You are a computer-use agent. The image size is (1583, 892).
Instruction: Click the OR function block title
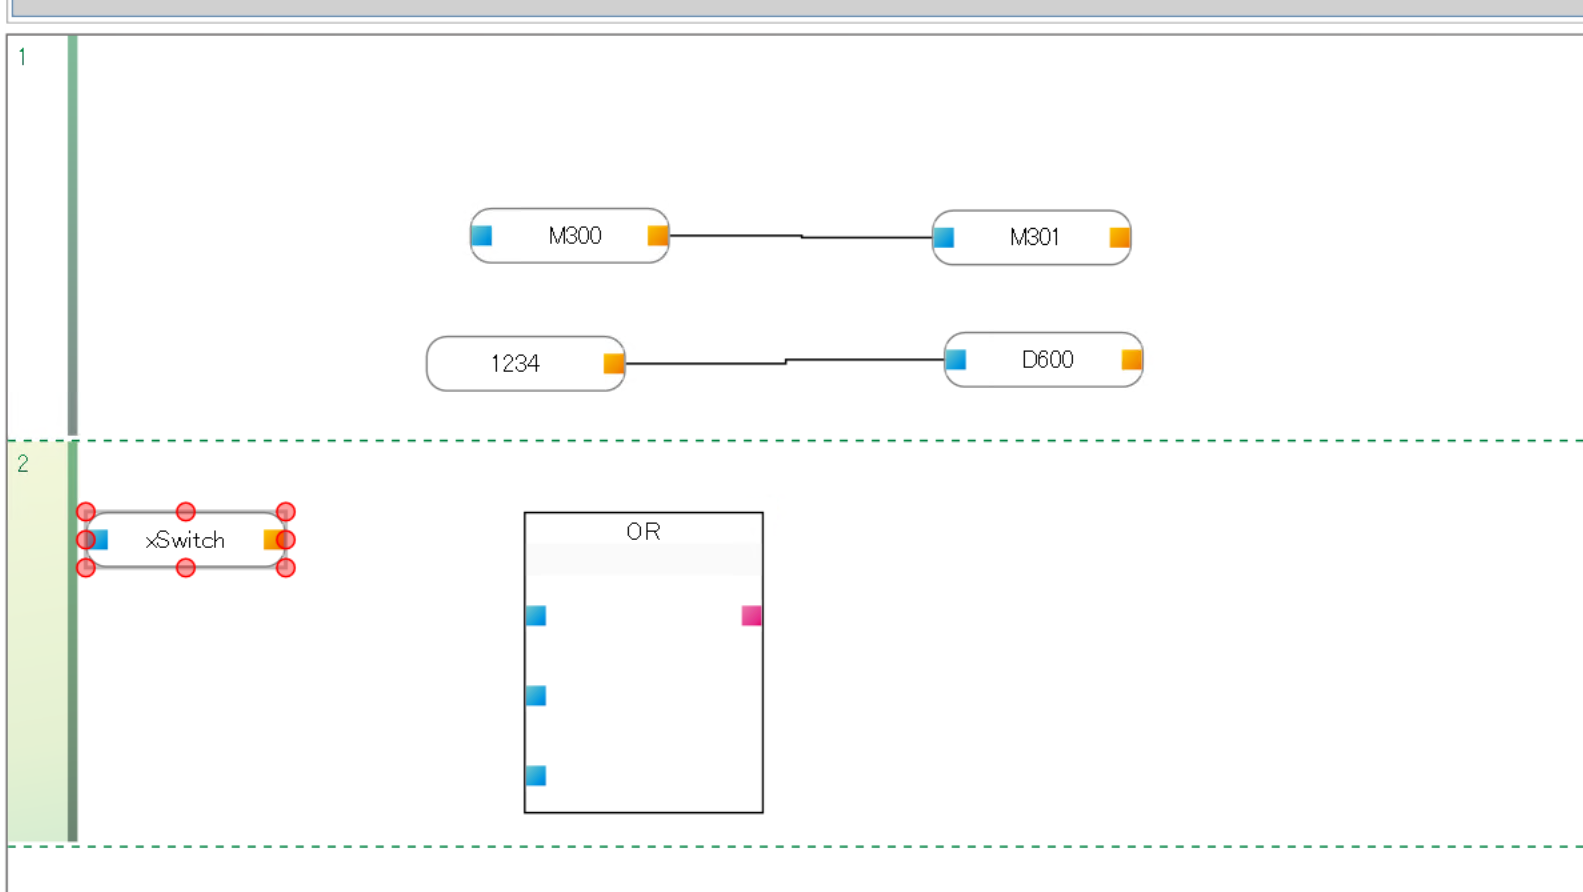tap(643, 531)
